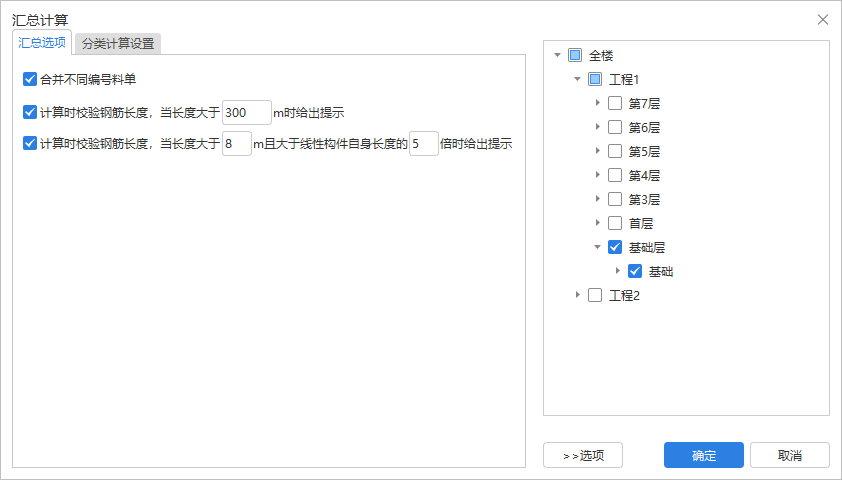Close the 汇总计算 dialog
The image size is (842, 480).
tap(823, 20)
